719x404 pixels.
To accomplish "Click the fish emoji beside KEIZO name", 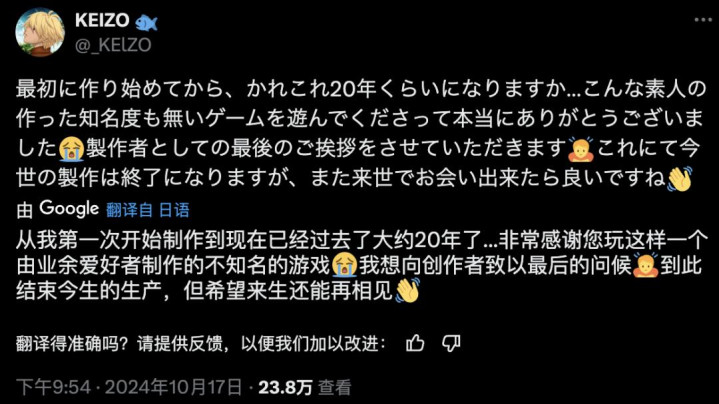I will click(x=146, y=22).
